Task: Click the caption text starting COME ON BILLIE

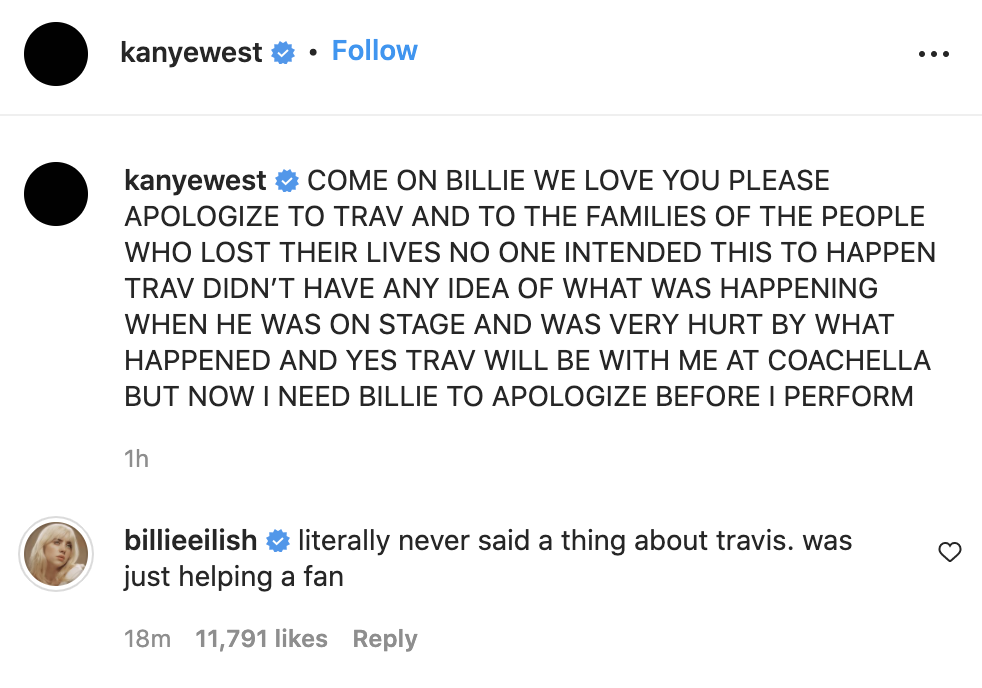Action: click(530, 289)
